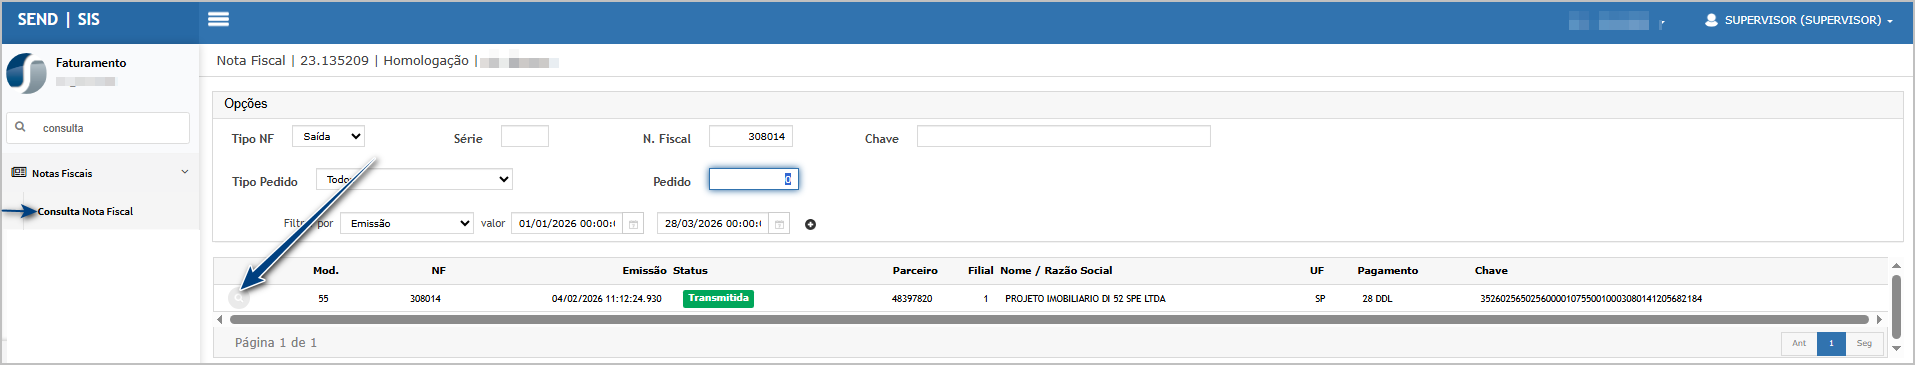Click the sidebar search magnifier icon

(x=20, y=127)
